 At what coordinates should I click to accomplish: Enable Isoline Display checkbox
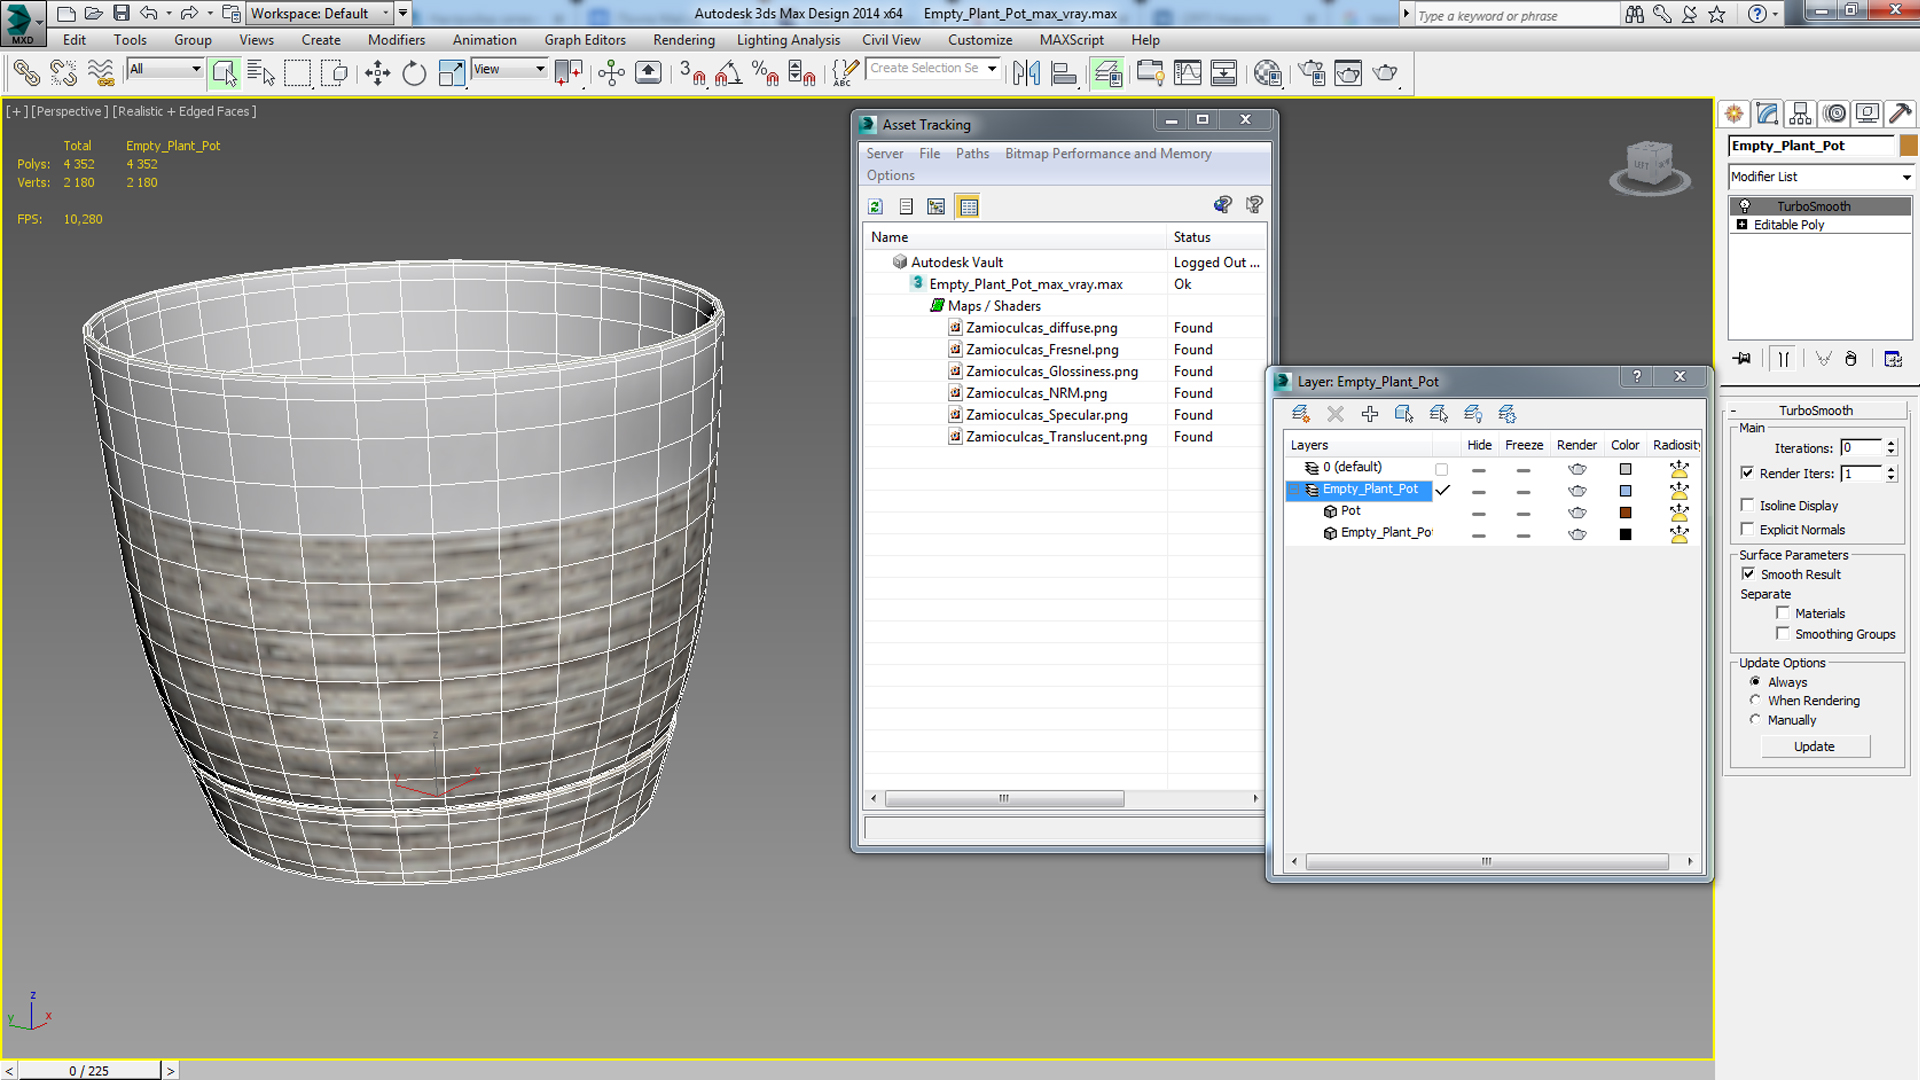(1747, 505)
